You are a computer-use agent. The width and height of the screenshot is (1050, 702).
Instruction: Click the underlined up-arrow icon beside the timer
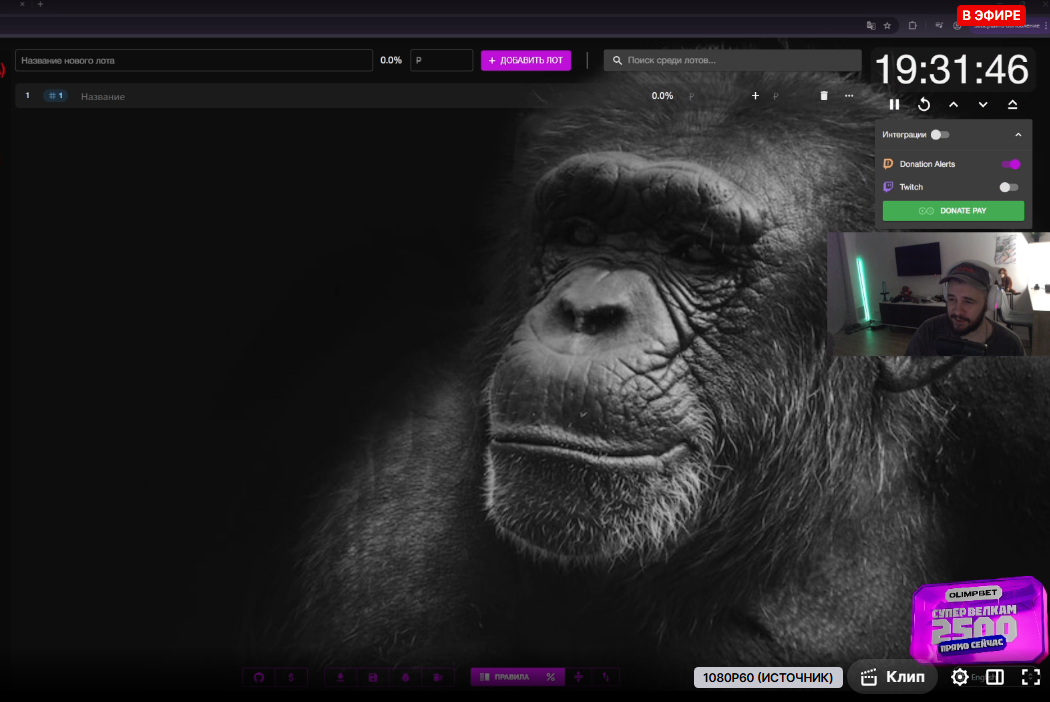pyautogui.click(x=1012, y=104)
